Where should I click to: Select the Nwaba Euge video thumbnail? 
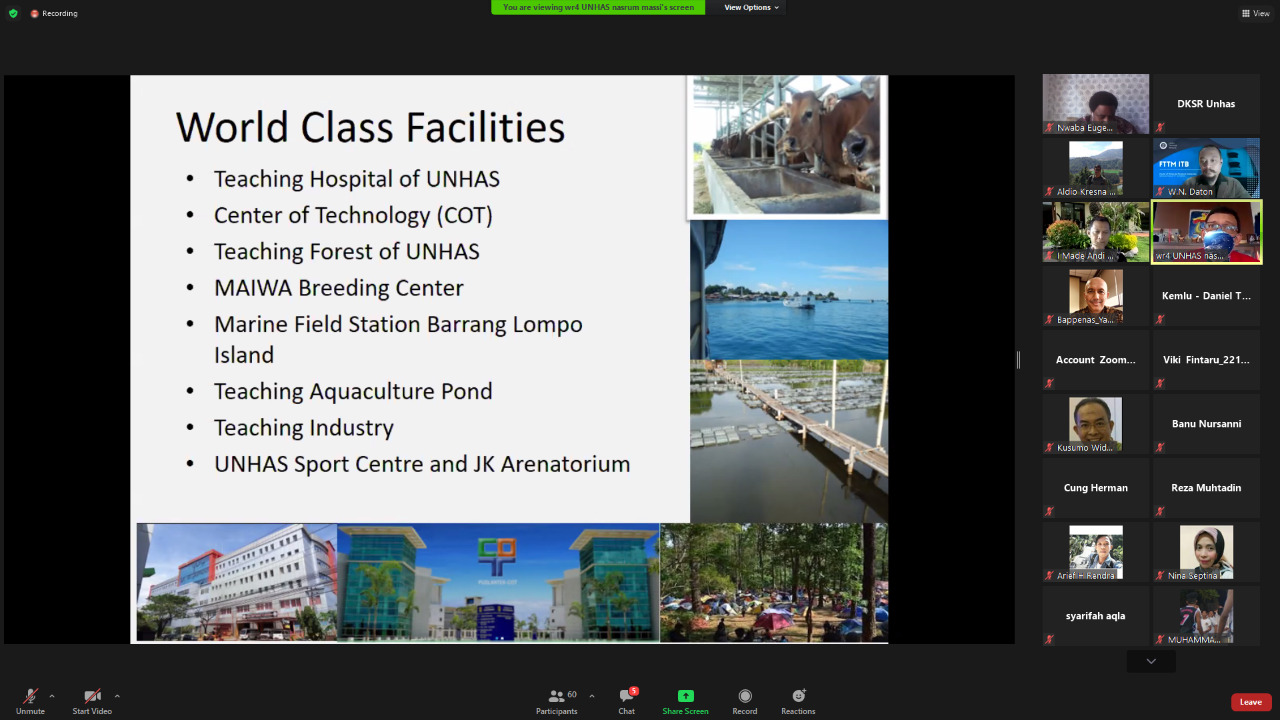coord(1096,104)
